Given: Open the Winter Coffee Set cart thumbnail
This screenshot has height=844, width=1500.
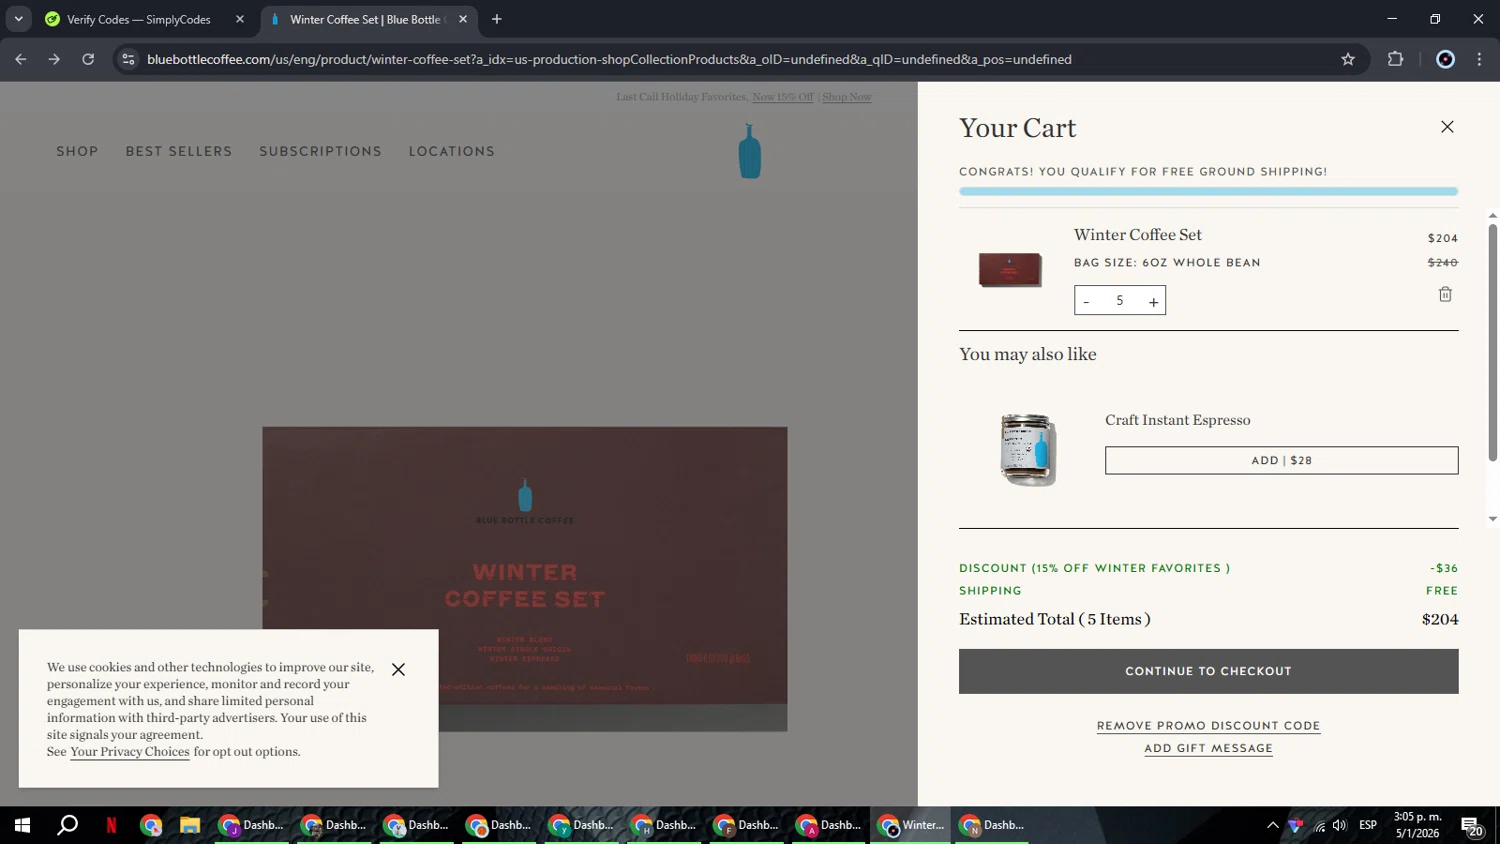Looking at the screenshot, I should (1009, 269).
